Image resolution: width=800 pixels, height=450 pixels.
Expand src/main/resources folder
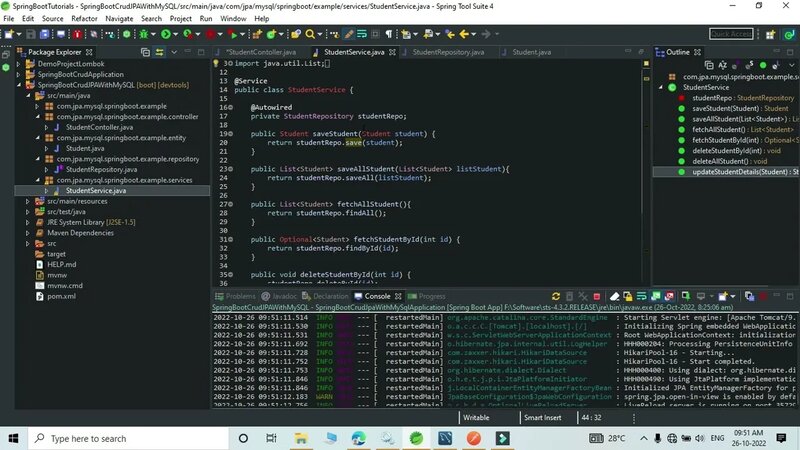coord(28,202)
